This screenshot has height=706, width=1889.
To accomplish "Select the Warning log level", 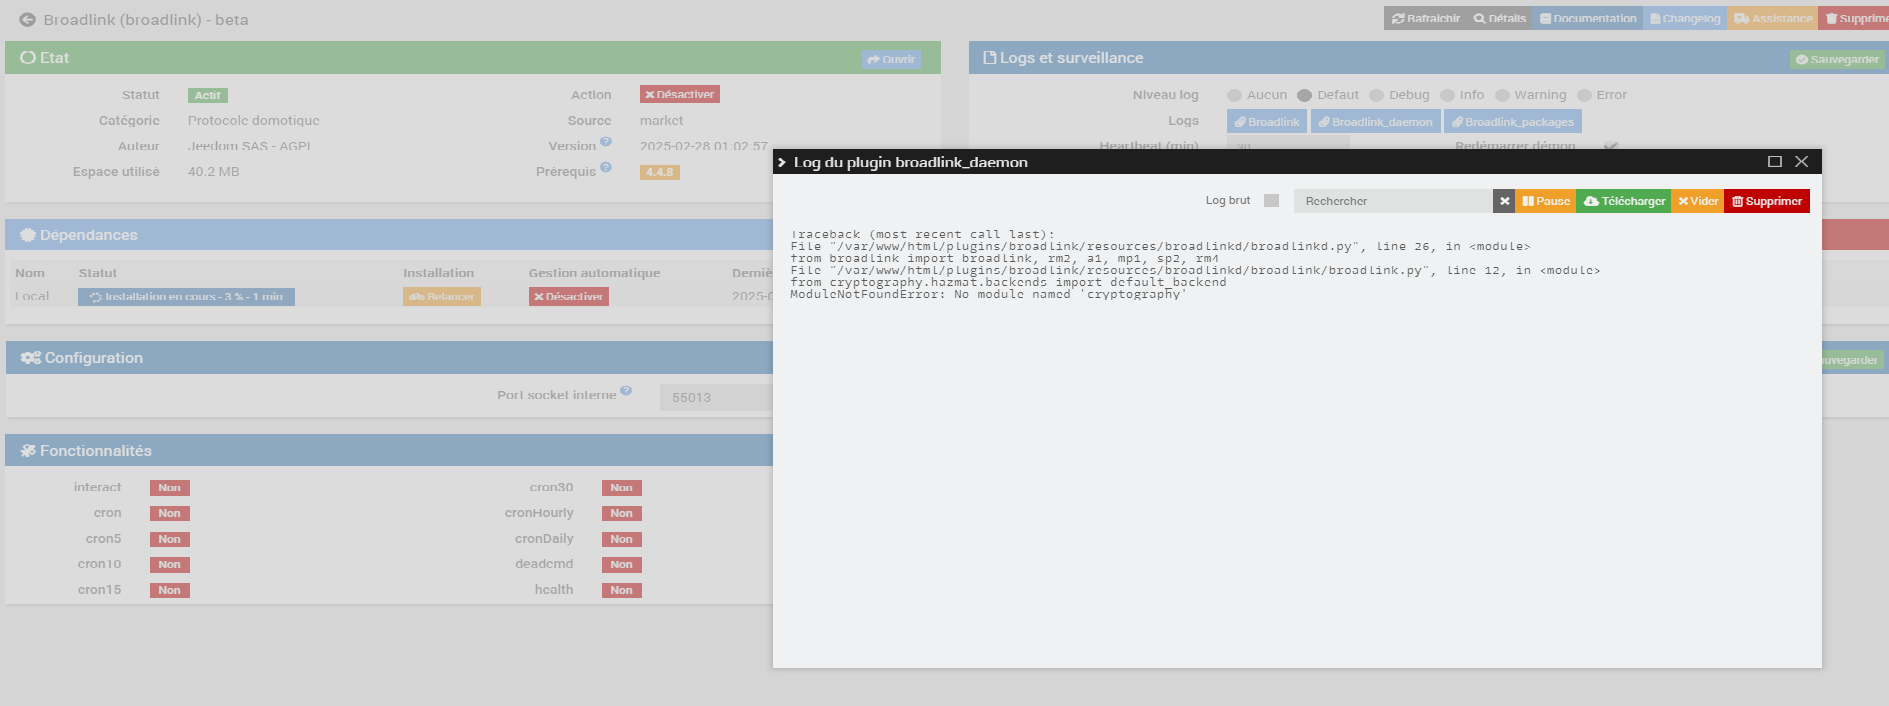I will click(1502, 95).
